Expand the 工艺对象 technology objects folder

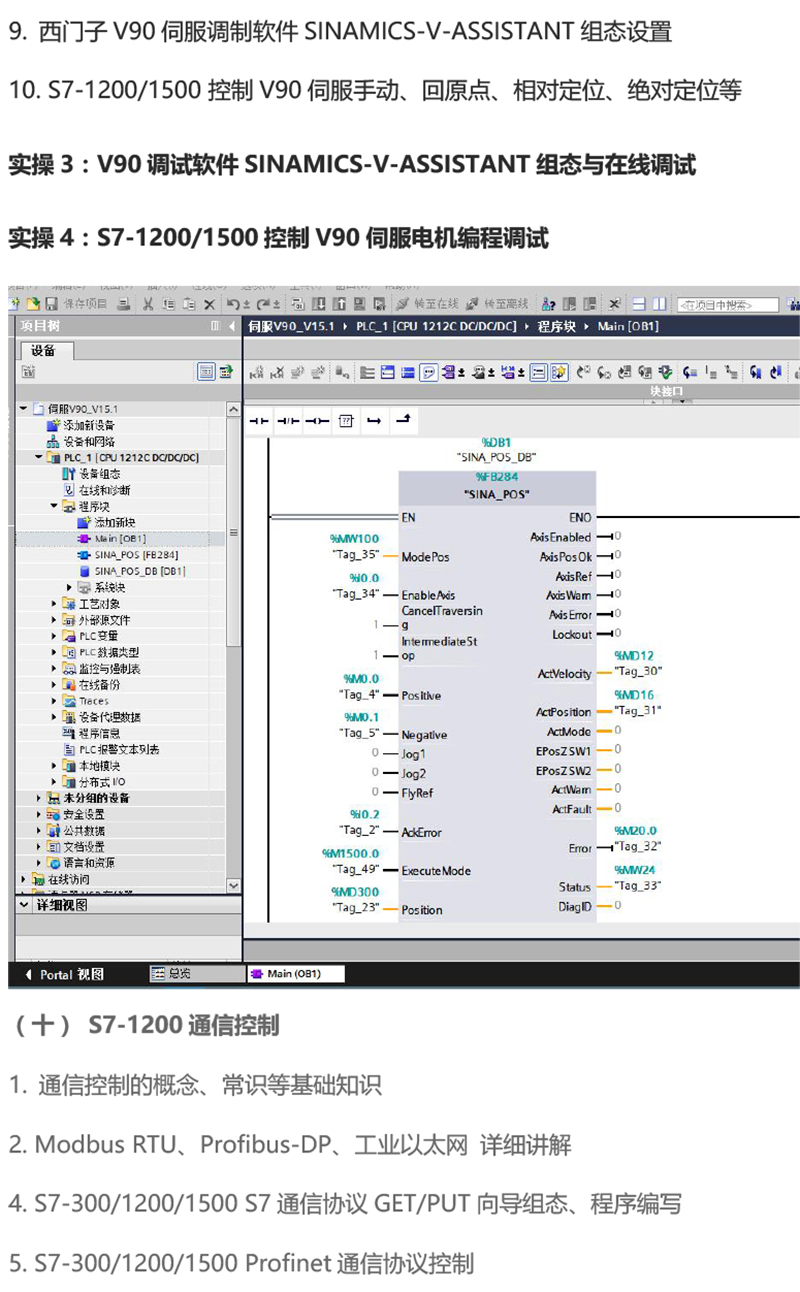[x=55, y=603]
